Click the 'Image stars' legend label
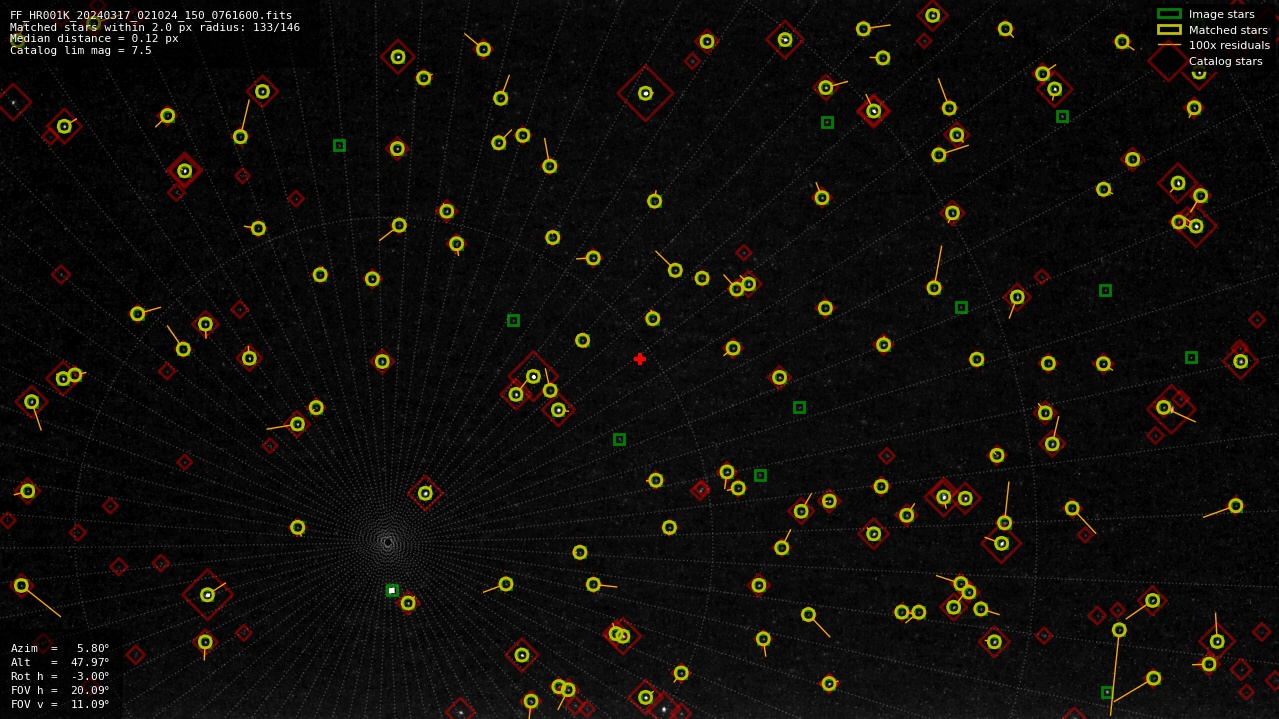The height and width of the screenshot is (719, 1279). (1221, 14)
